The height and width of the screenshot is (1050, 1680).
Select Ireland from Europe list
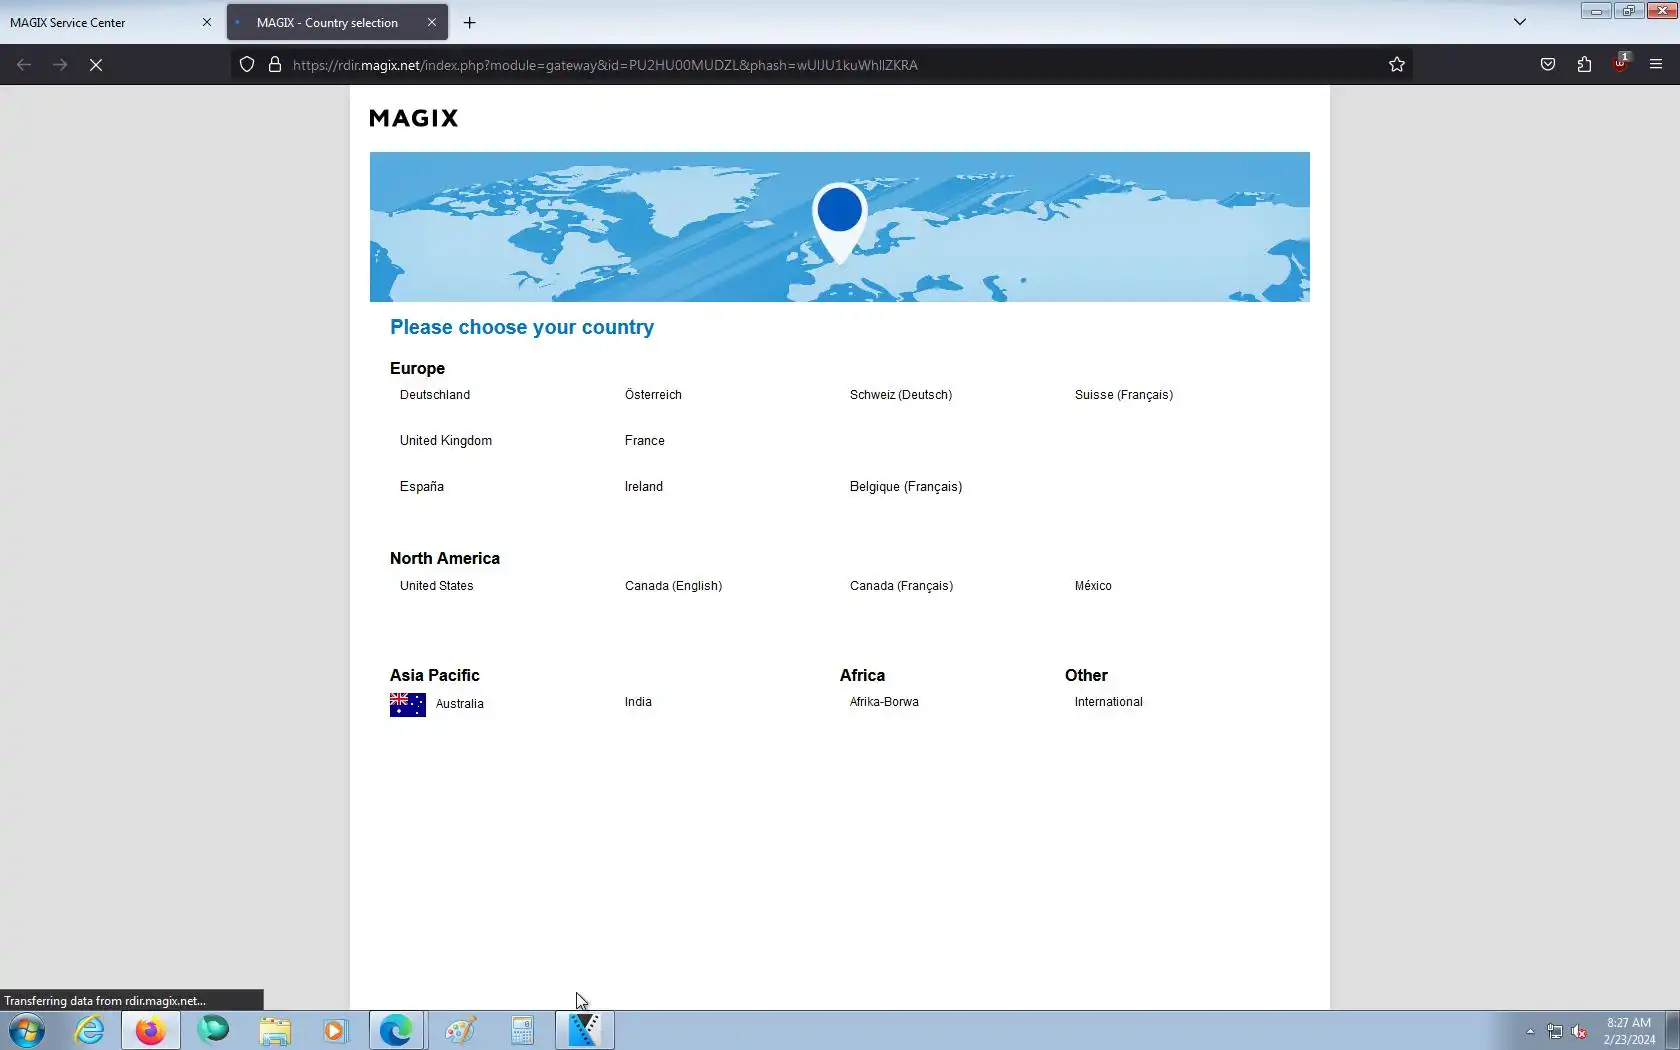click(x=644, y=487)
